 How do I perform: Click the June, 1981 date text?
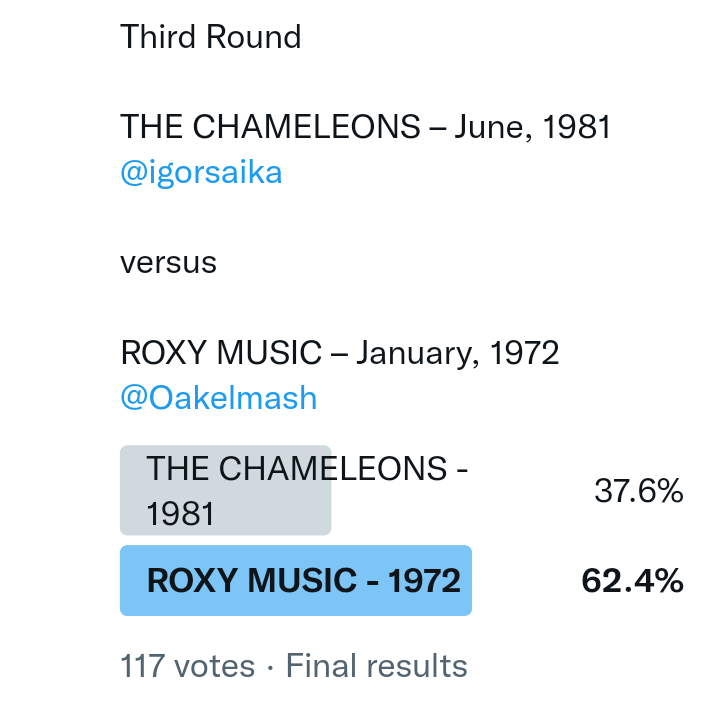[533, 127]
